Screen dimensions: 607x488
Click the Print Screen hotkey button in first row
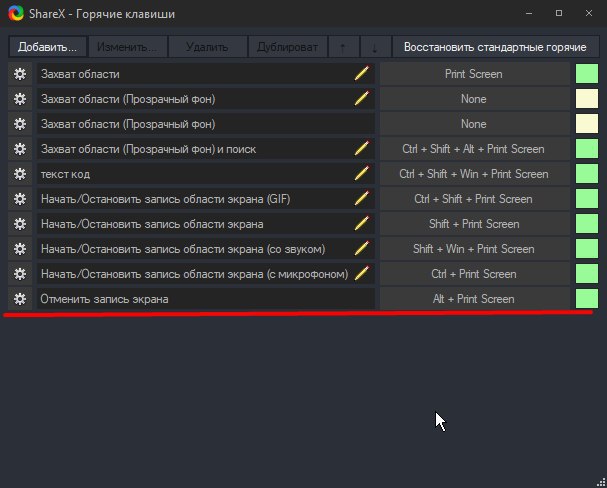tap(474, 74)
